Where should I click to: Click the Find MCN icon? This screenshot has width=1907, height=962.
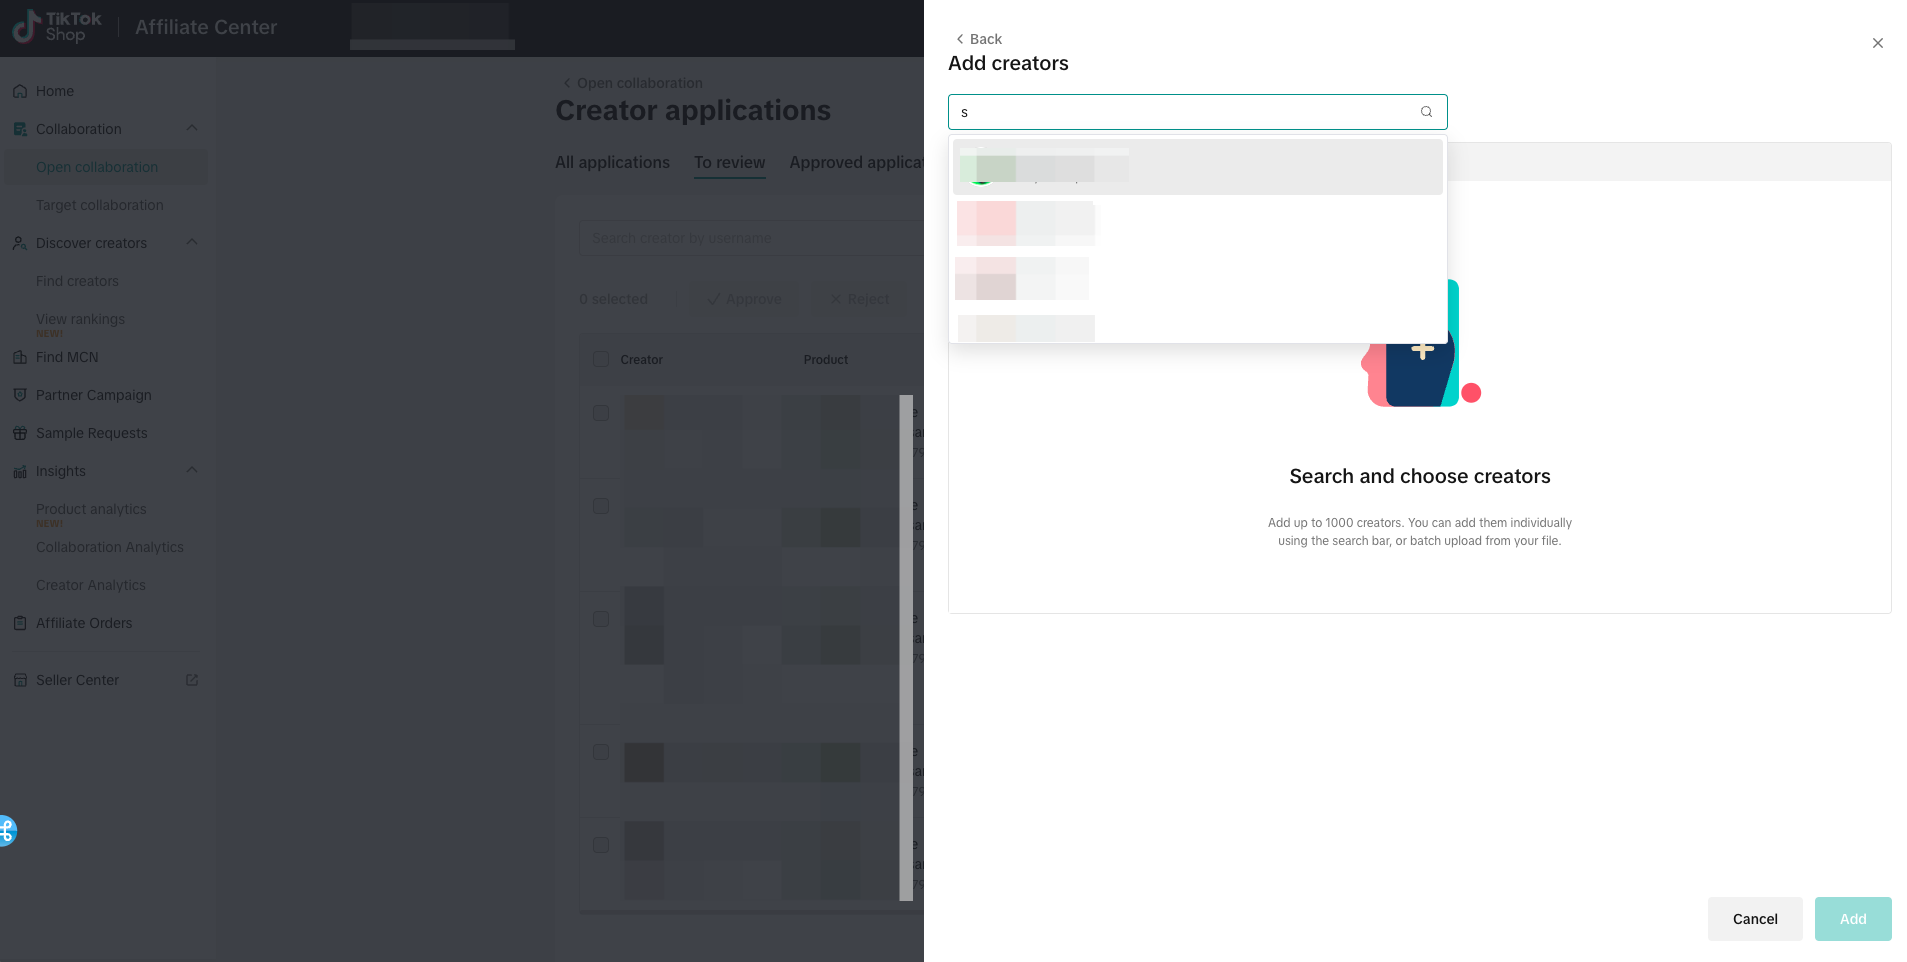[20, 356]
